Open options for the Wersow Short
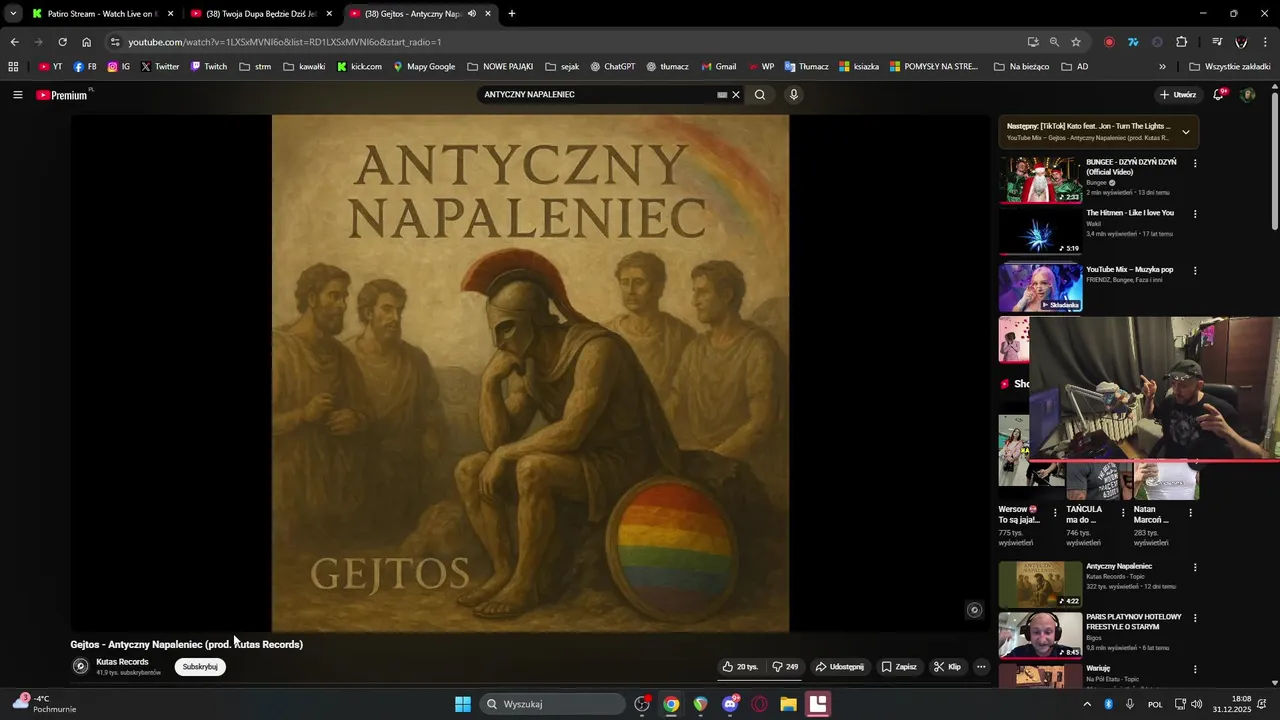This screenshot has width=1280, height=720. [1055, 513]
